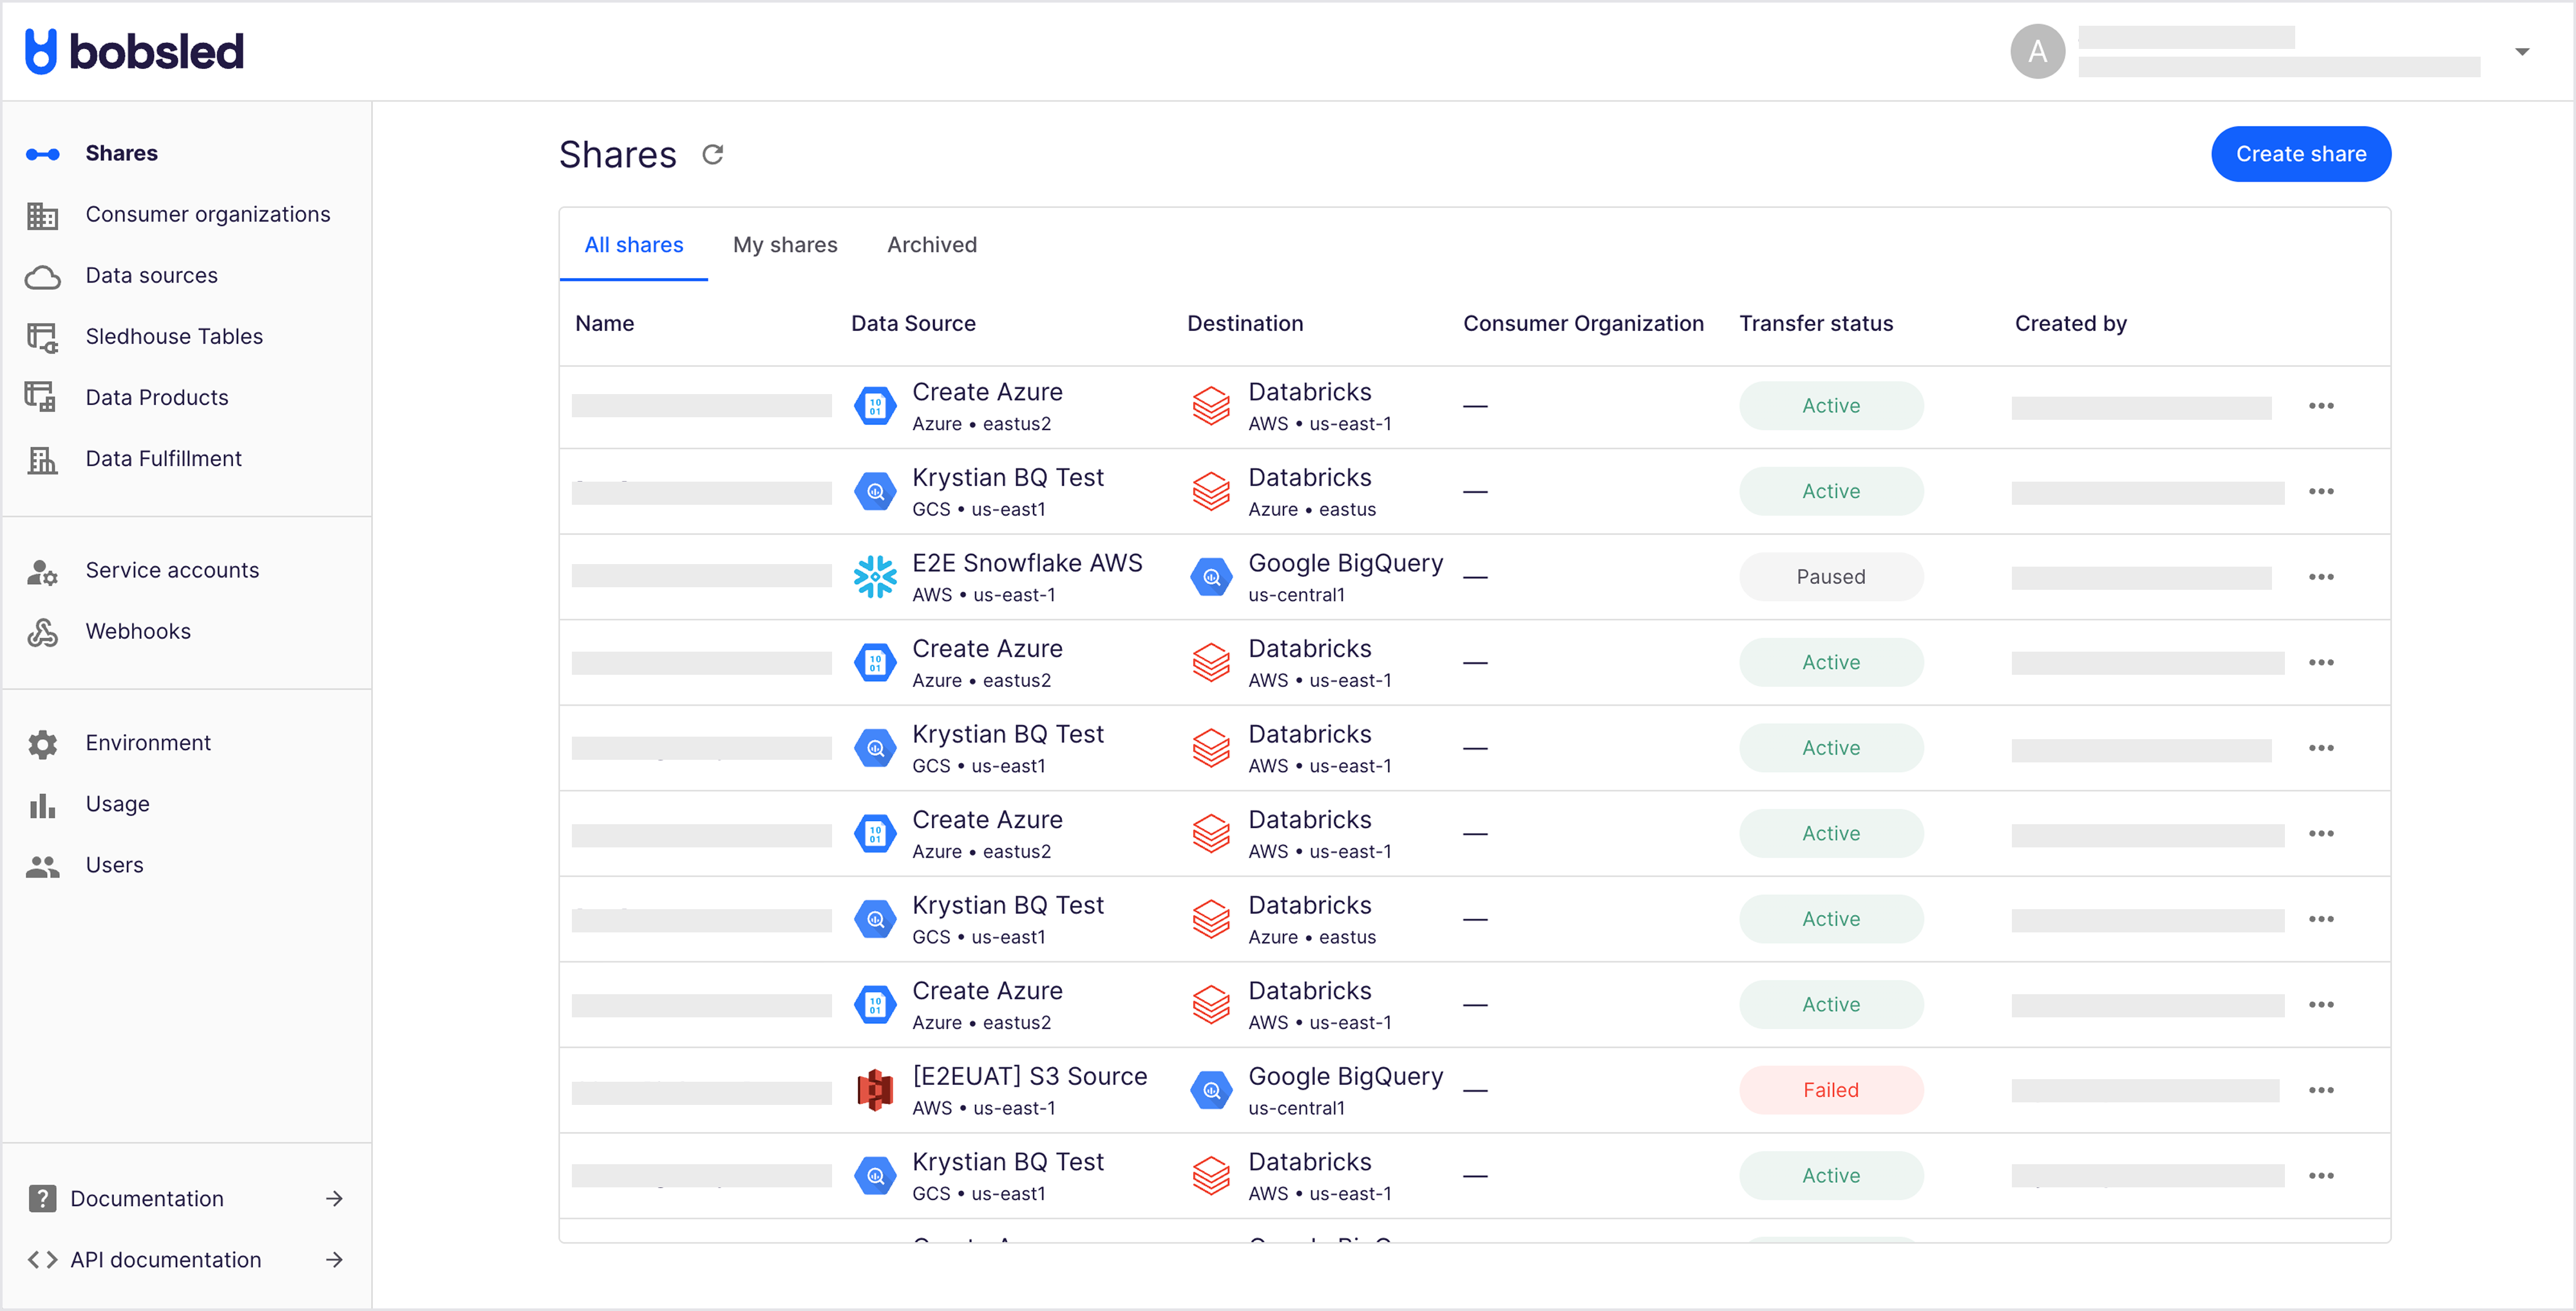The width and height of the screenshot is (2576, 1311).
Task: Click the user avatar letter A
Action: tap(2037, 51)
